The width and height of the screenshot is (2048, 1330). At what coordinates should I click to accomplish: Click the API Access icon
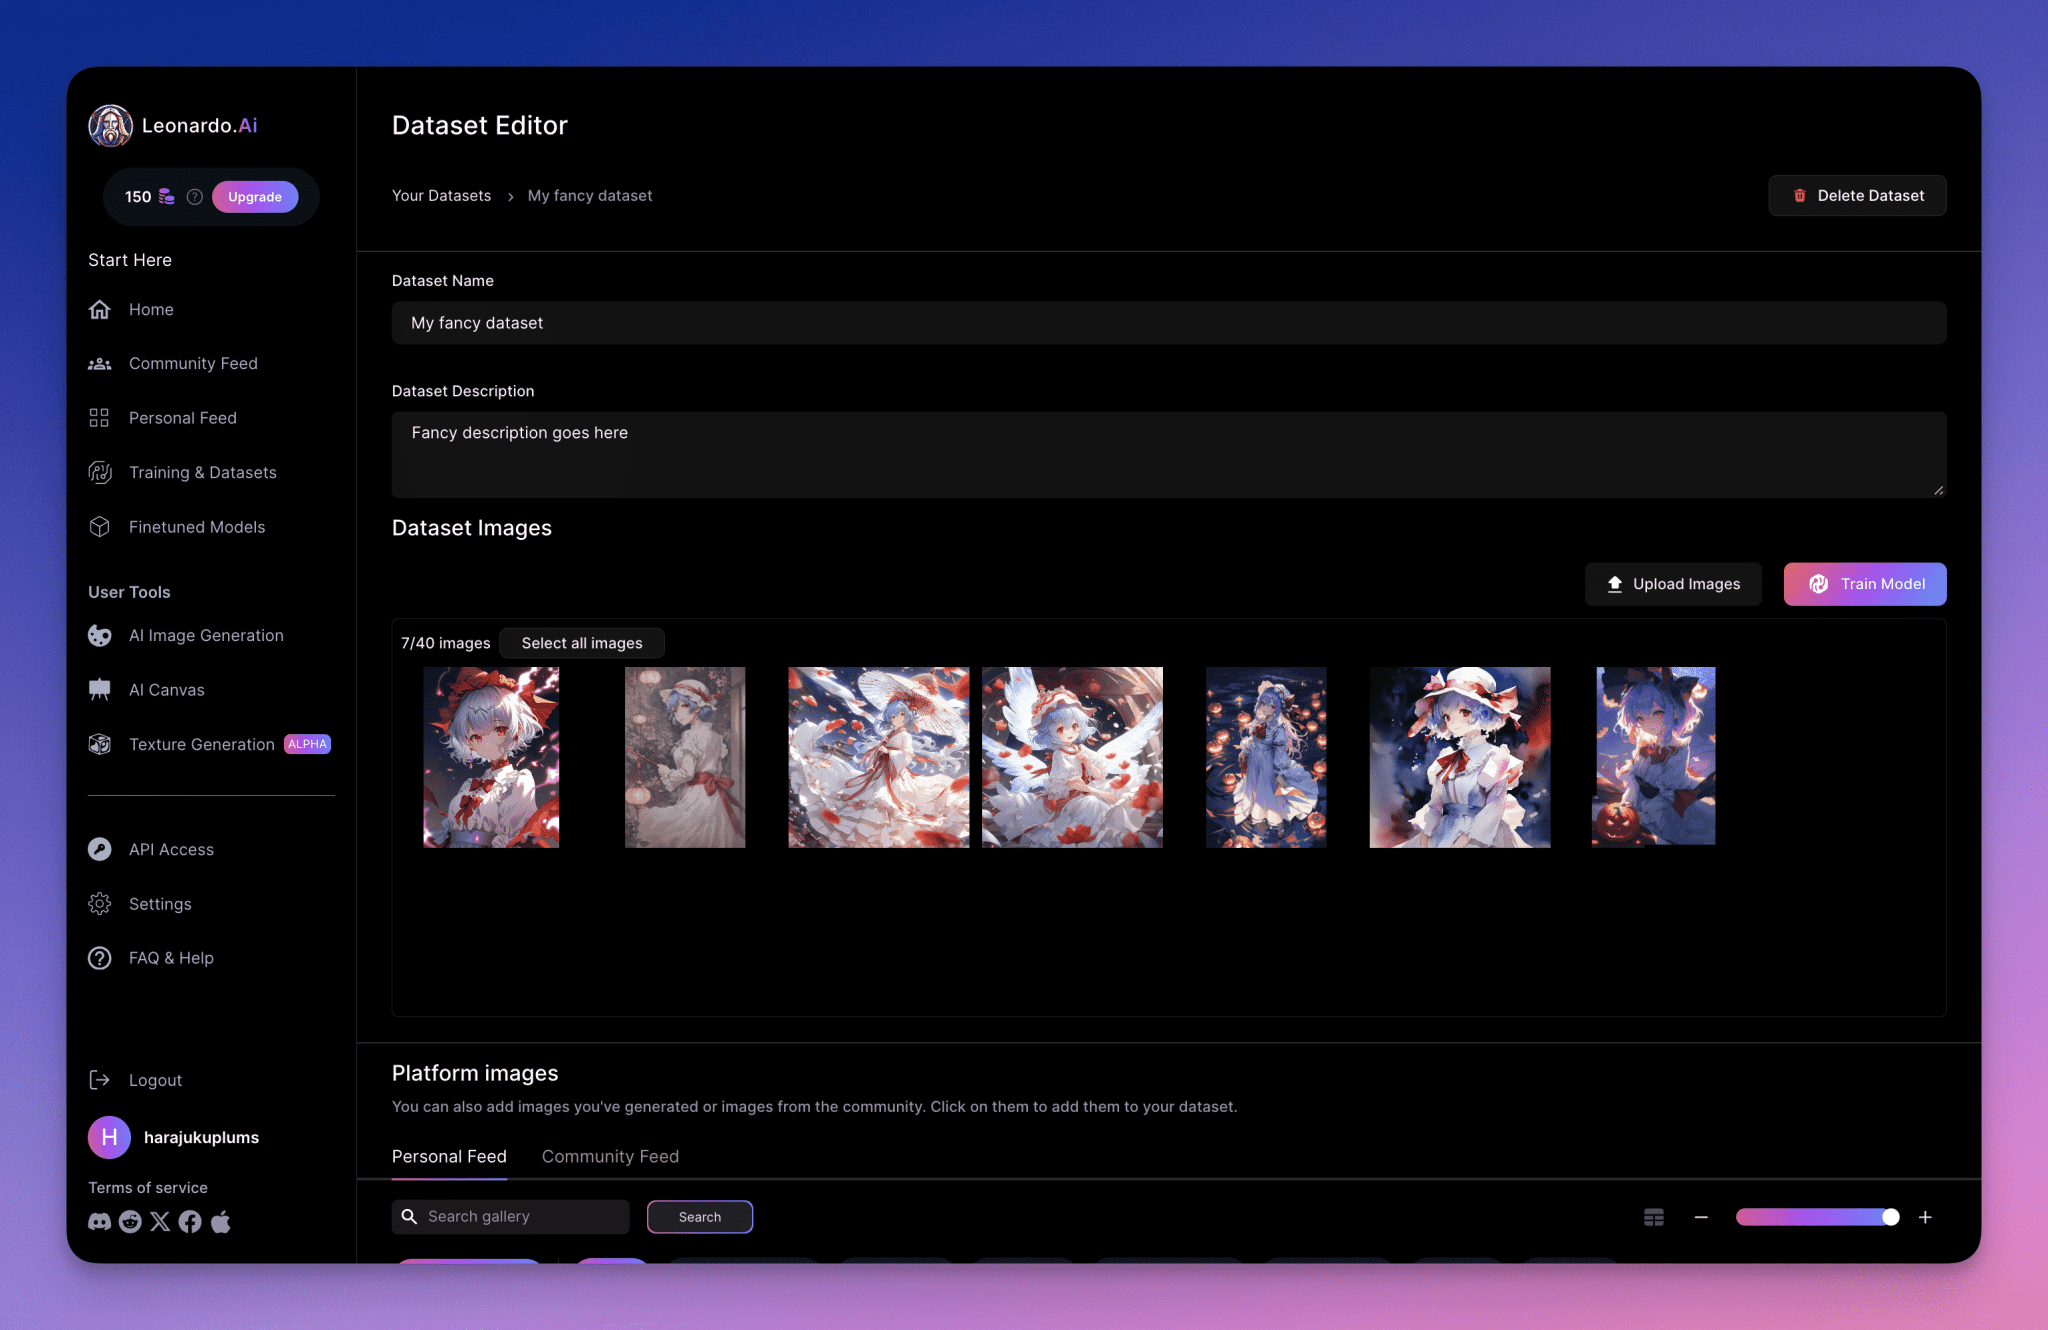pos(100,848)
